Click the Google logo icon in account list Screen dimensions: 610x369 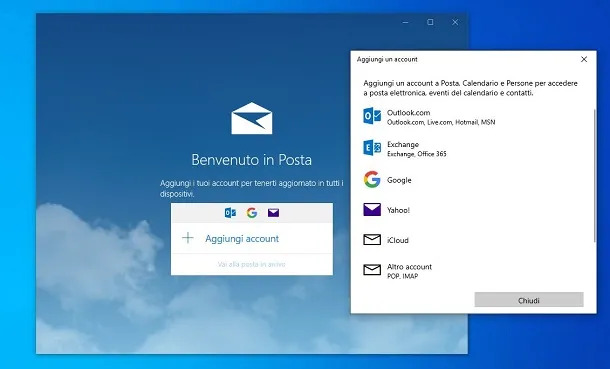pyautogui.click(x=372, y=180)
